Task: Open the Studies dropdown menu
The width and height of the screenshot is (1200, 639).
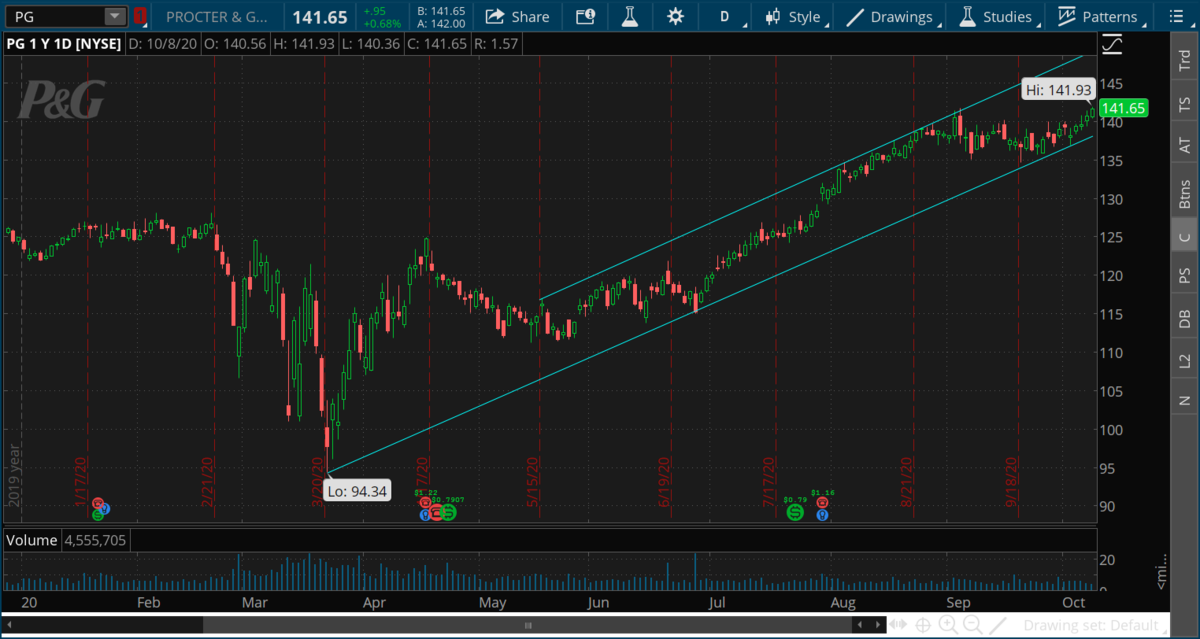Action: (996, 16)
